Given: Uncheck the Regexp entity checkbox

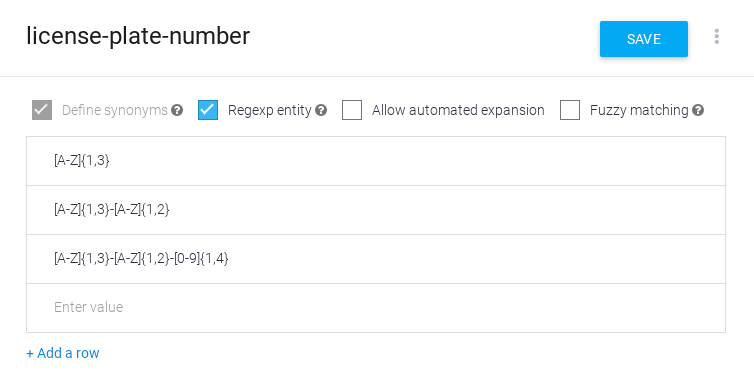Looking at the screenshot, I should point(208,110).
